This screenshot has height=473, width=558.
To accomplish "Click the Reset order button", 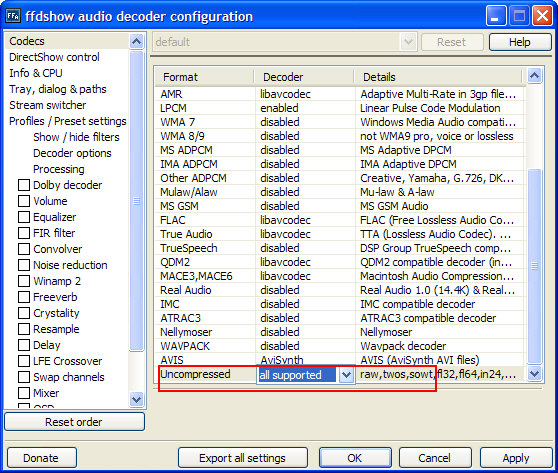I will (x=74, y=422).
